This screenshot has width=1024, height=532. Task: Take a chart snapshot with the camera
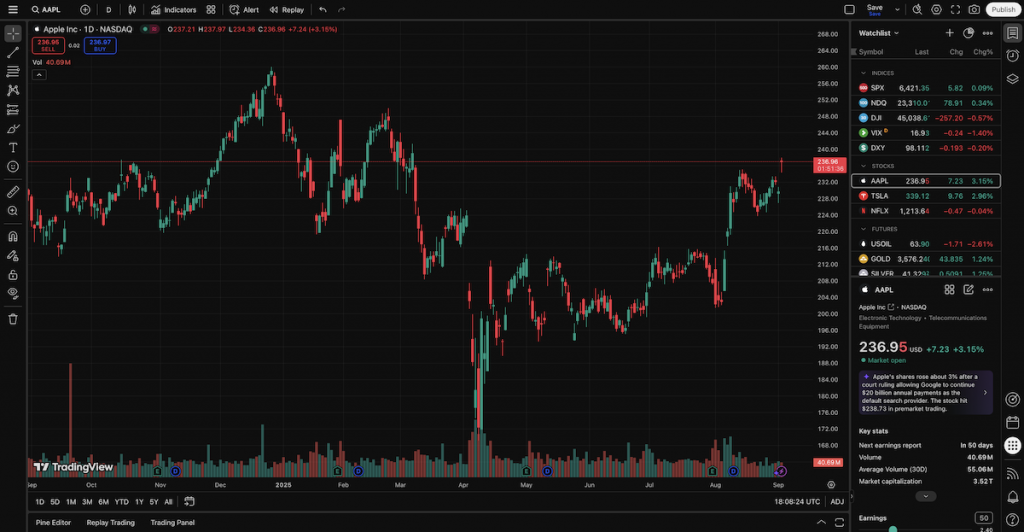[974, 10]
